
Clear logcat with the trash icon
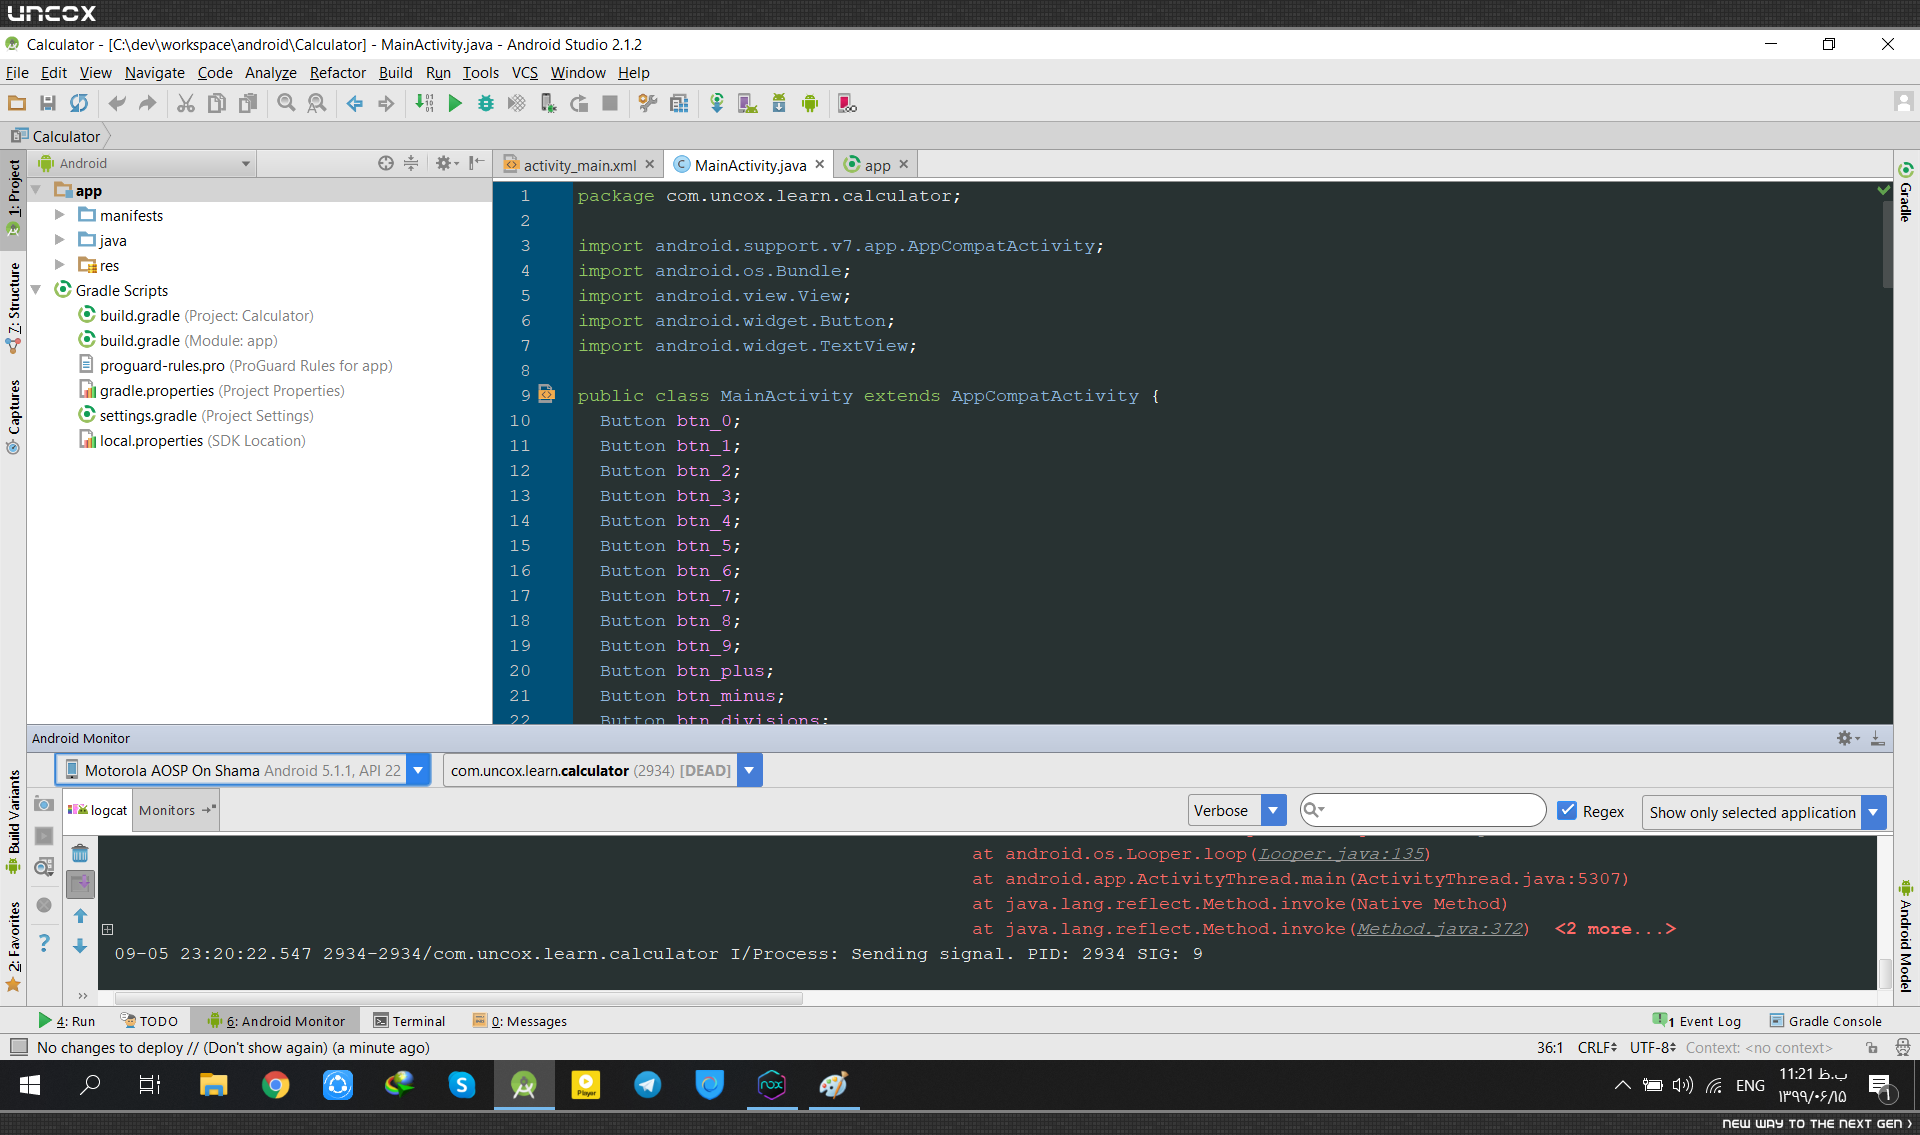pyautogui.click(x=80, y=853)
